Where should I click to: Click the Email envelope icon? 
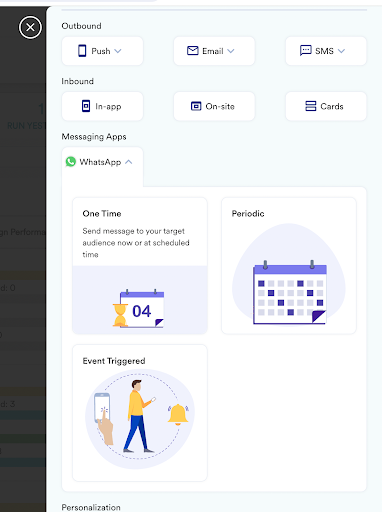[193, 51]
